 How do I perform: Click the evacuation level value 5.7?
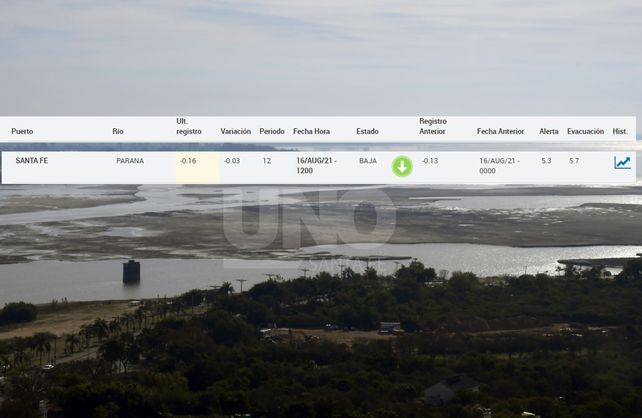click(574, 161)
